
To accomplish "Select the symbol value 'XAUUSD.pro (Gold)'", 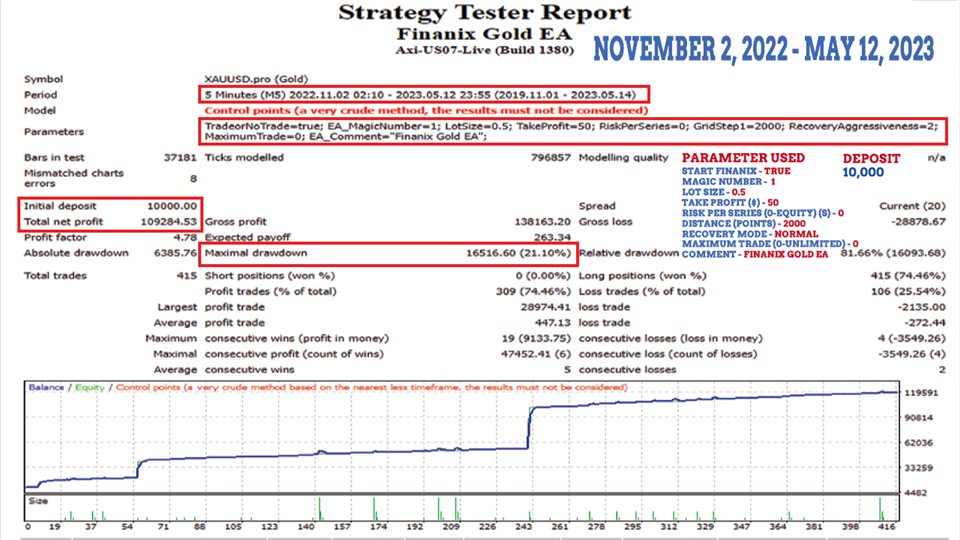I will click(x=256, y=79).
